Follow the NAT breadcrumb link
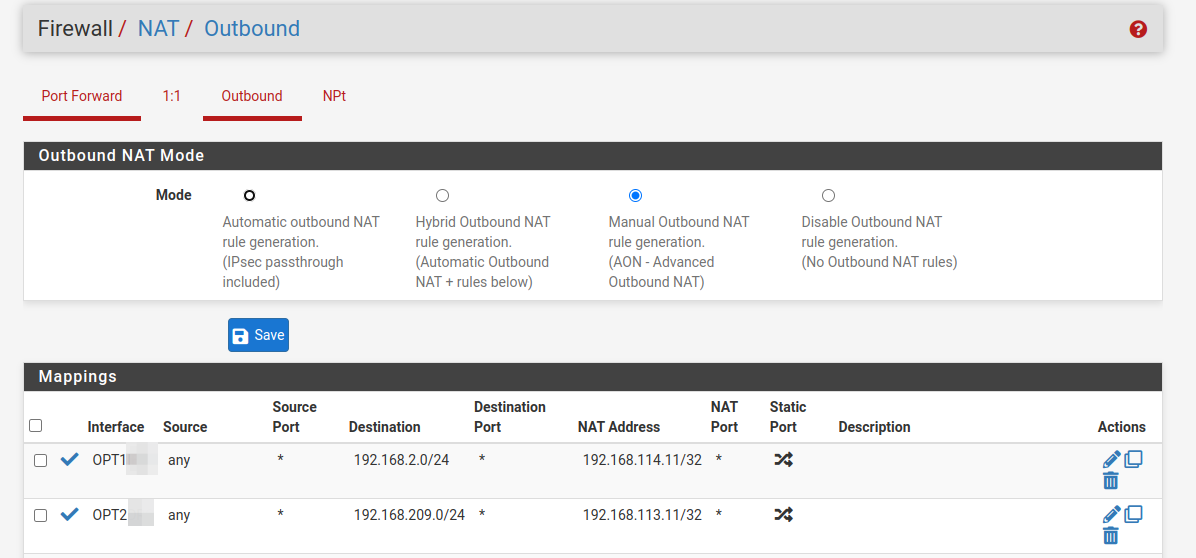 point(158,29)
